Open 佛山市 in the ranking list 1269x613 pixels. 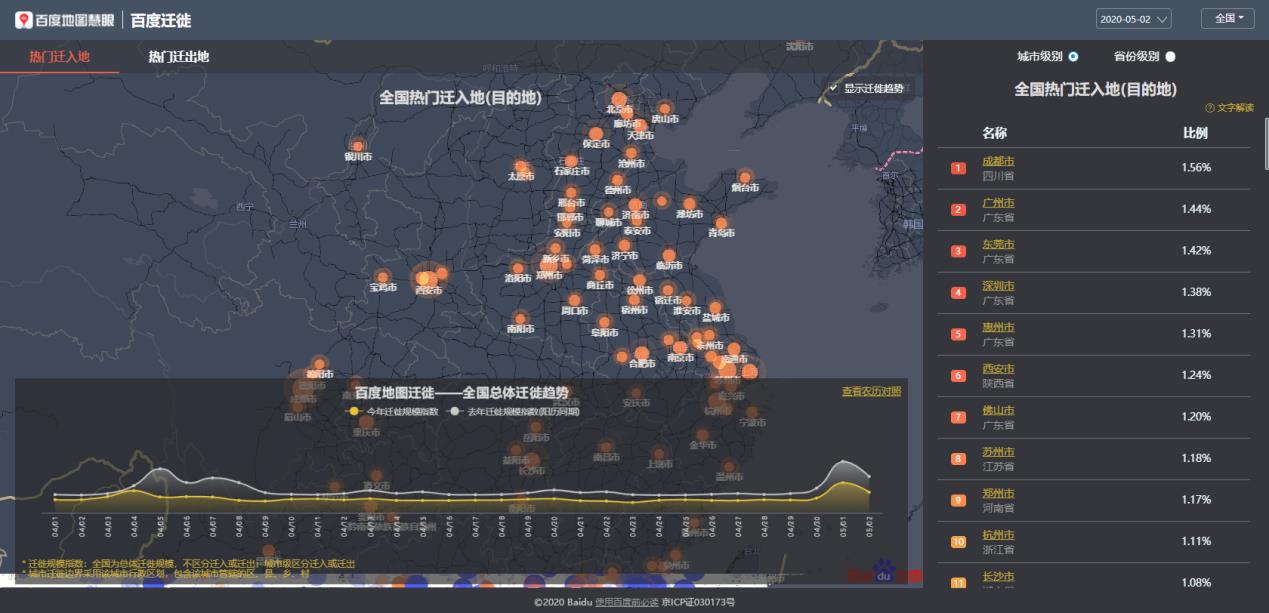[x=998, y=410]
